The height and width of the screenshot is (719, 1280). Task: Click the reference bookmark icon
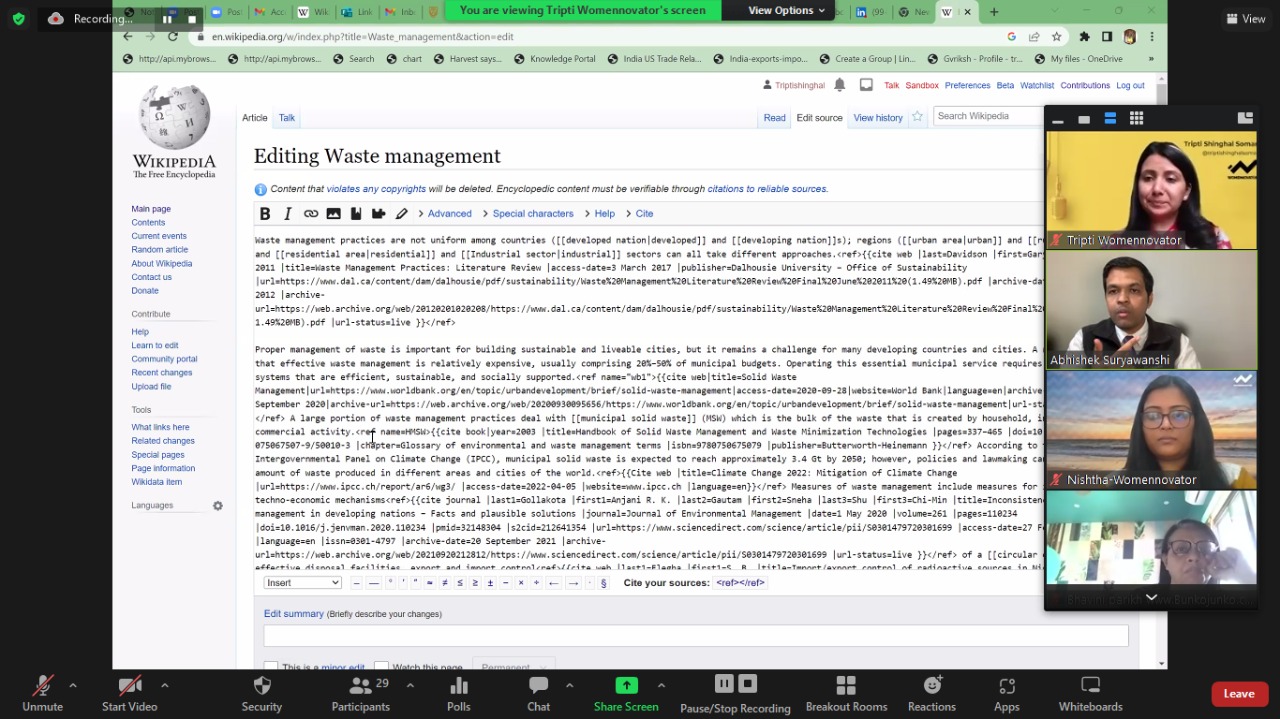coord(356,214)
